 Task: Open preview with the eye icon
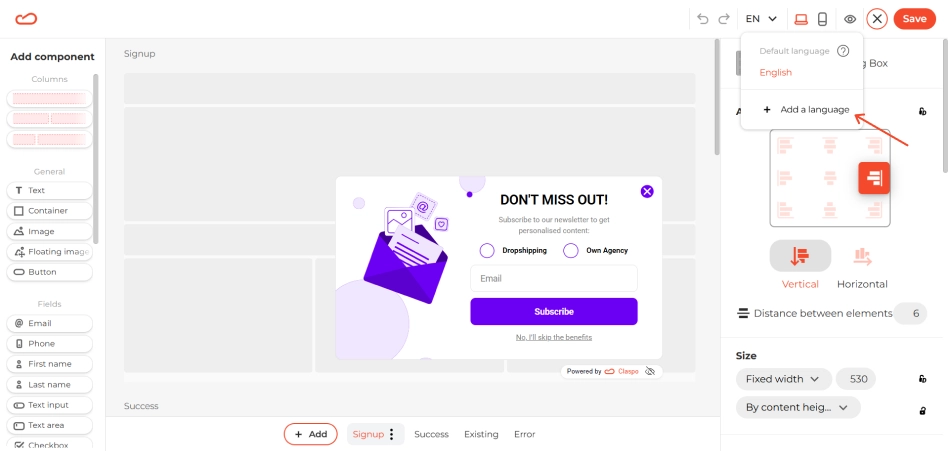850,19
